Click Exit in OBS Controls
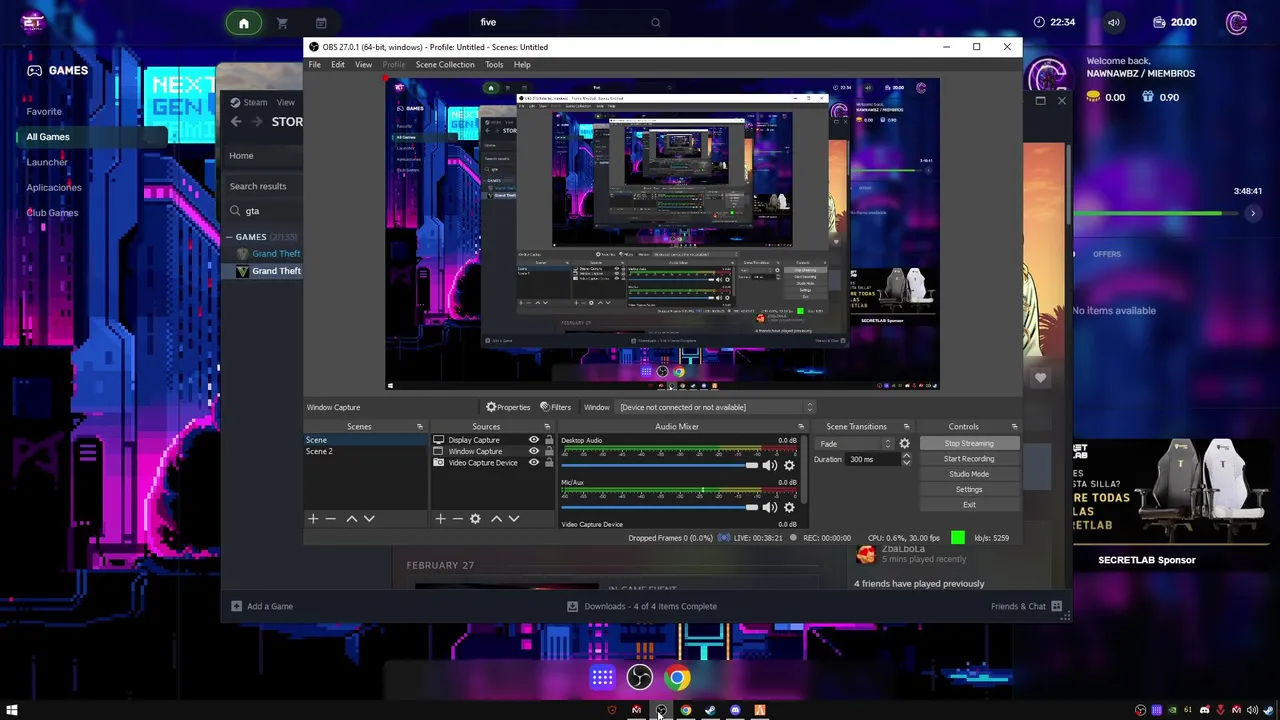 [x=969, y=505]
